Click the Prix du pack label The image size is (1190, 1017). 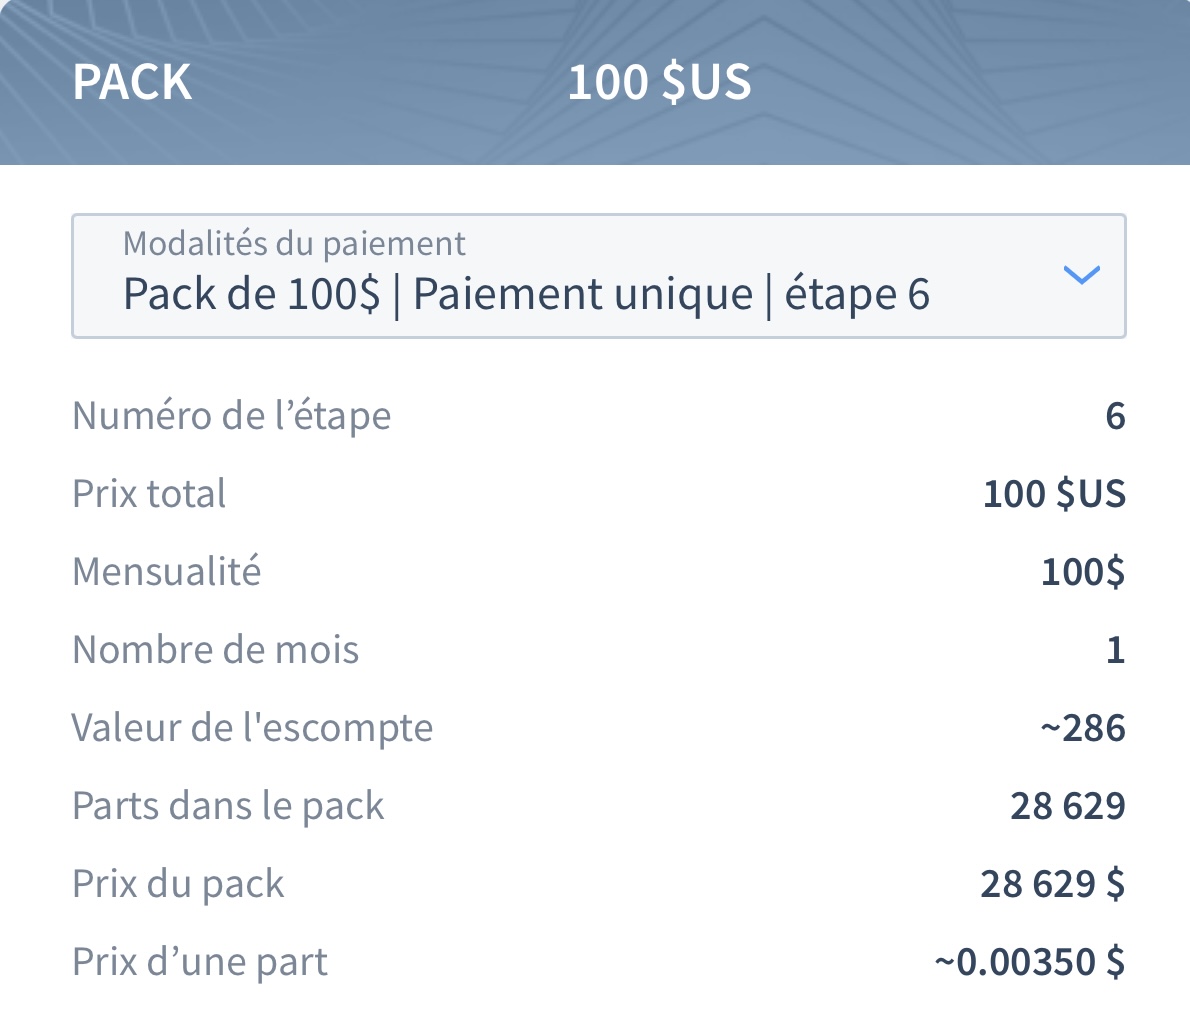[178, 883]
